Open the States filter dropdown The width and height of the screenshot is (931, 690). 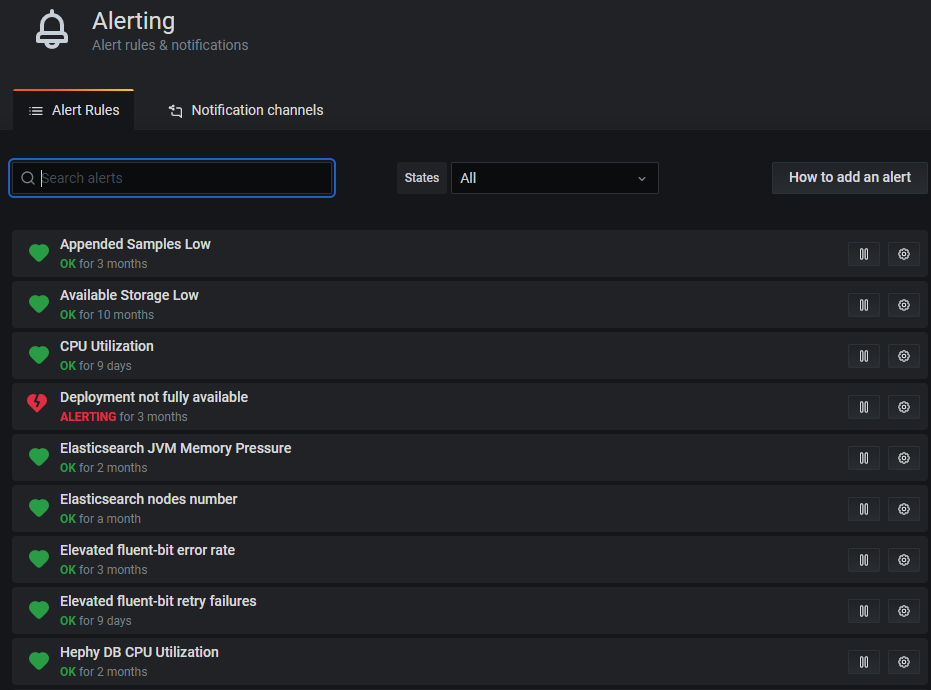click(554, 178)
